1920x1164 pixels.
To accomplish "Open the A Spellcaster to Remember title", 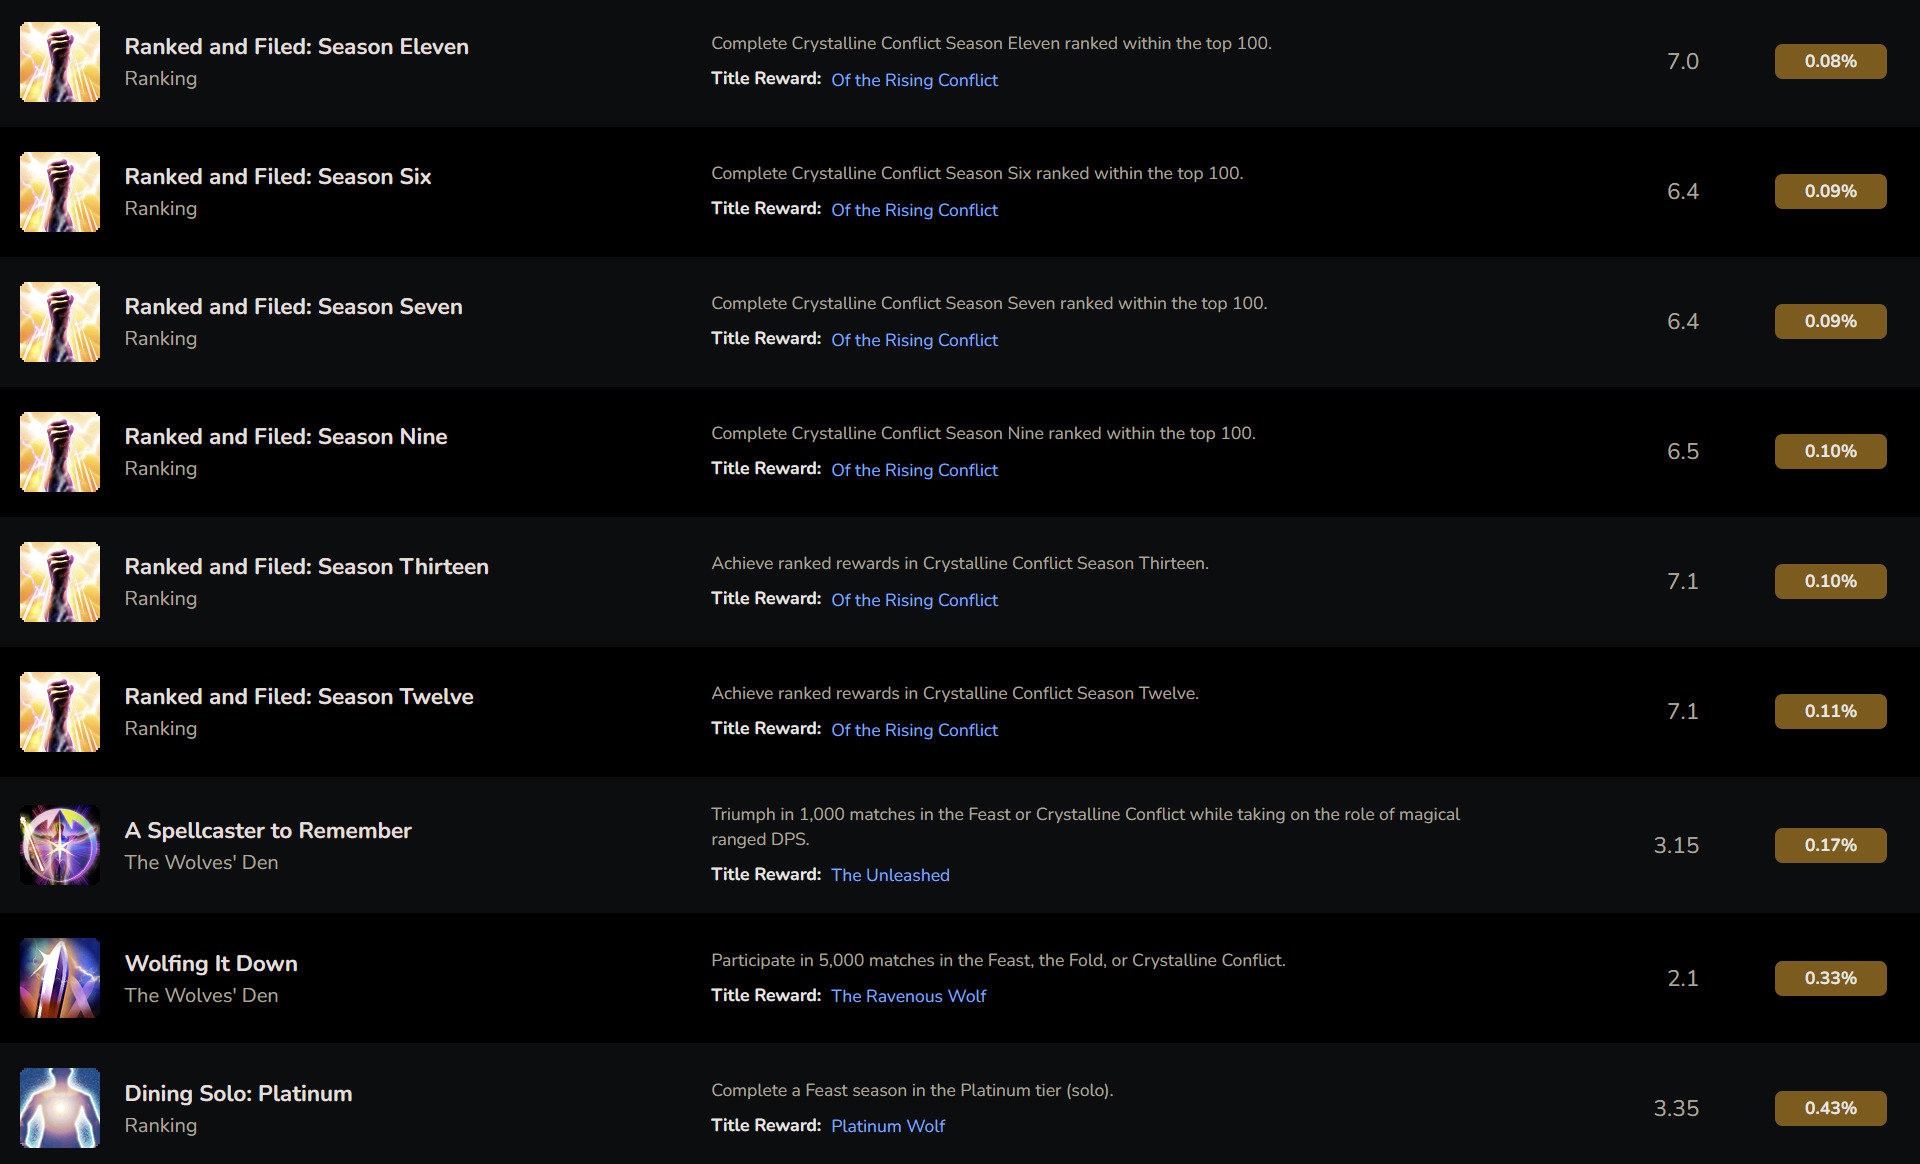I will pos(268,830).
